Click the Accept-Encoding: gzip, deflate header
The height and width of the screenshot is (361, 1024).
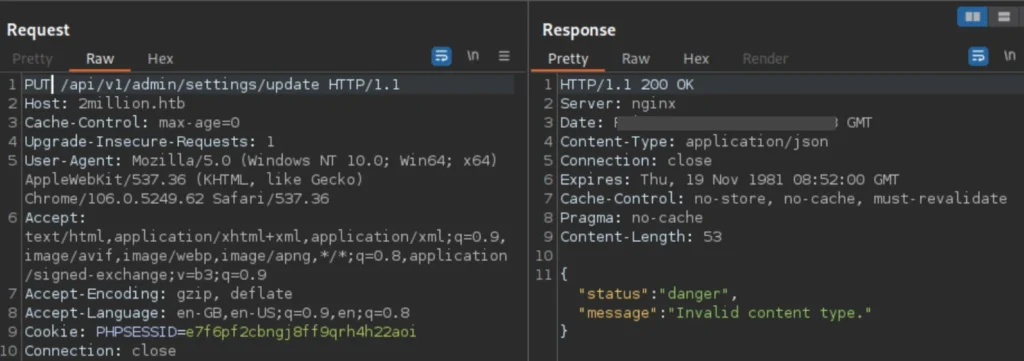click(x=158, y=294)
